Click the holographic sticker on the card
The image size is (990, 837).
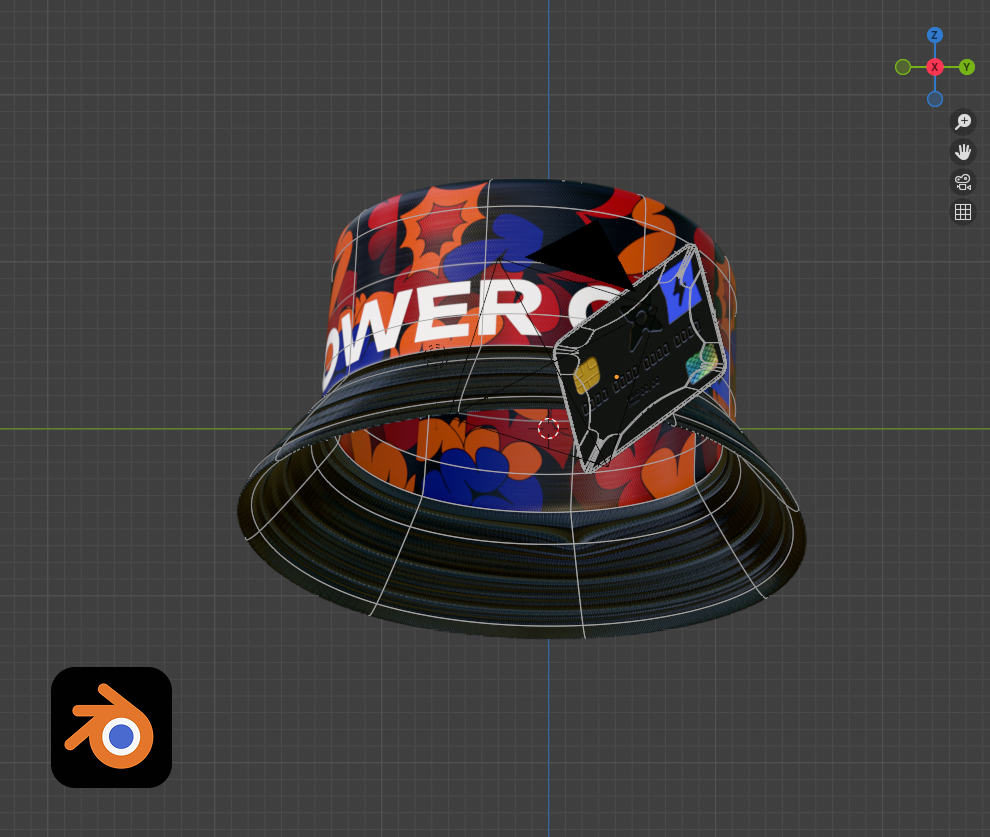tap(703, 364)
